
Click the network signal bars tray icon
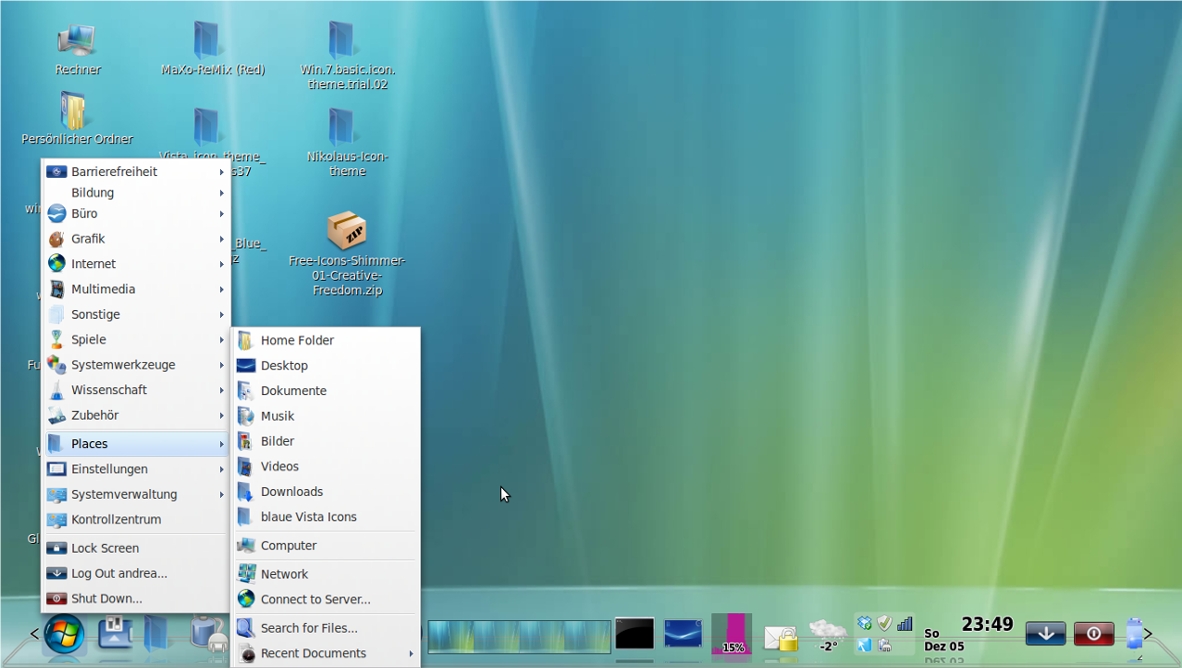(905, 624)
